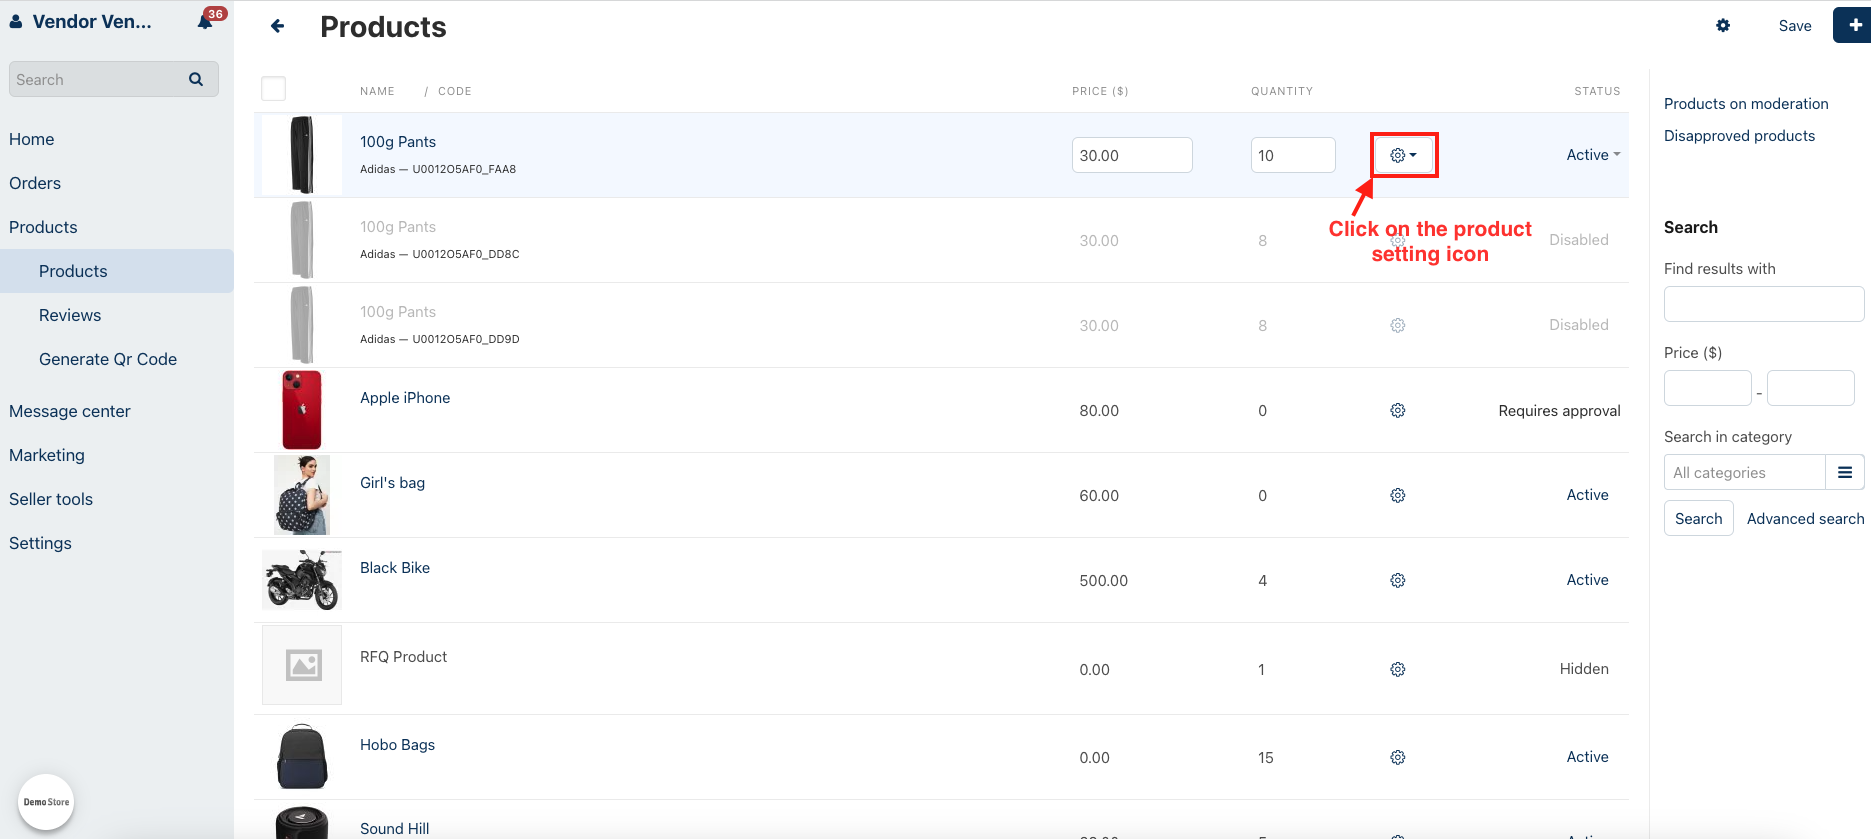Open the page settings gear in header
This screenshot has width=1871, height=839.
point(1722,26)
